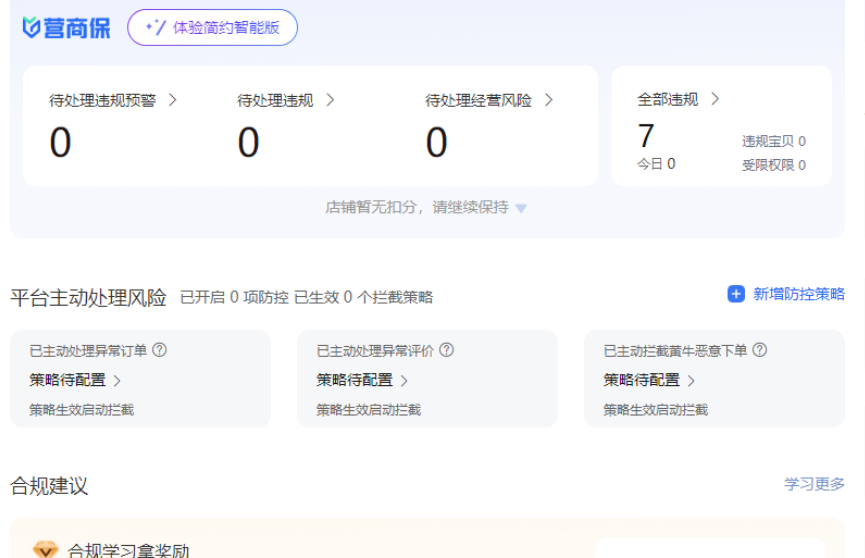Click the gift icon beside 合规学习拿奖励
The image size is (865, 558).
(x=46, y=549)
